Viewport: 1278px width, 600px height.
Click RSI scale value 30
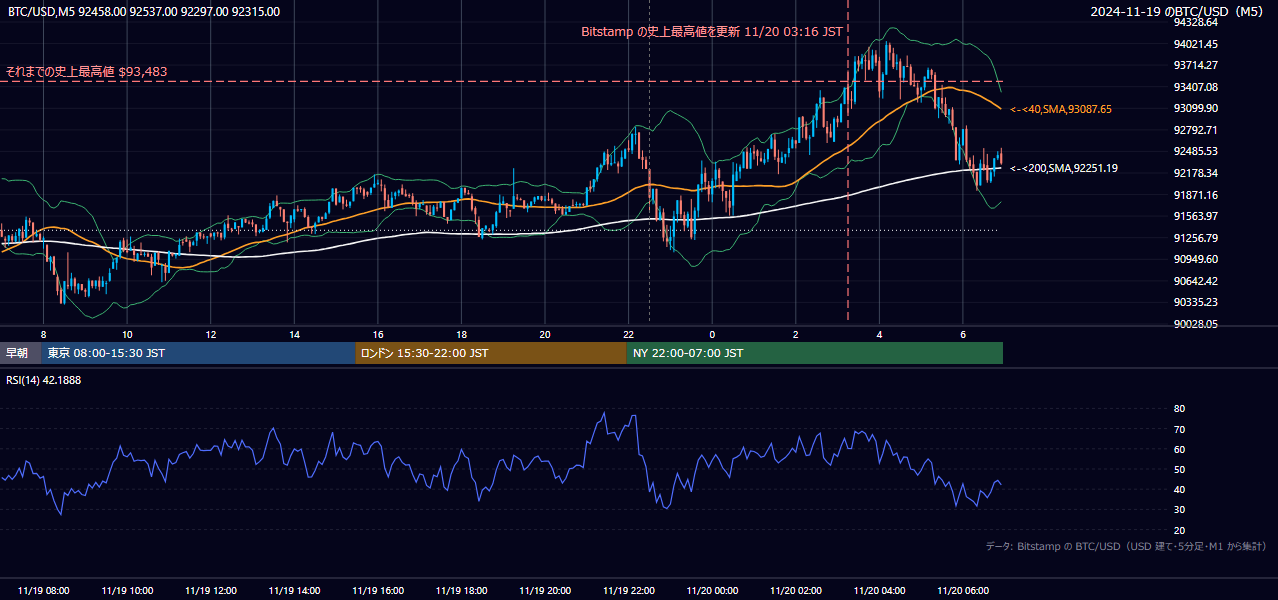click(x=1179, y=510)
